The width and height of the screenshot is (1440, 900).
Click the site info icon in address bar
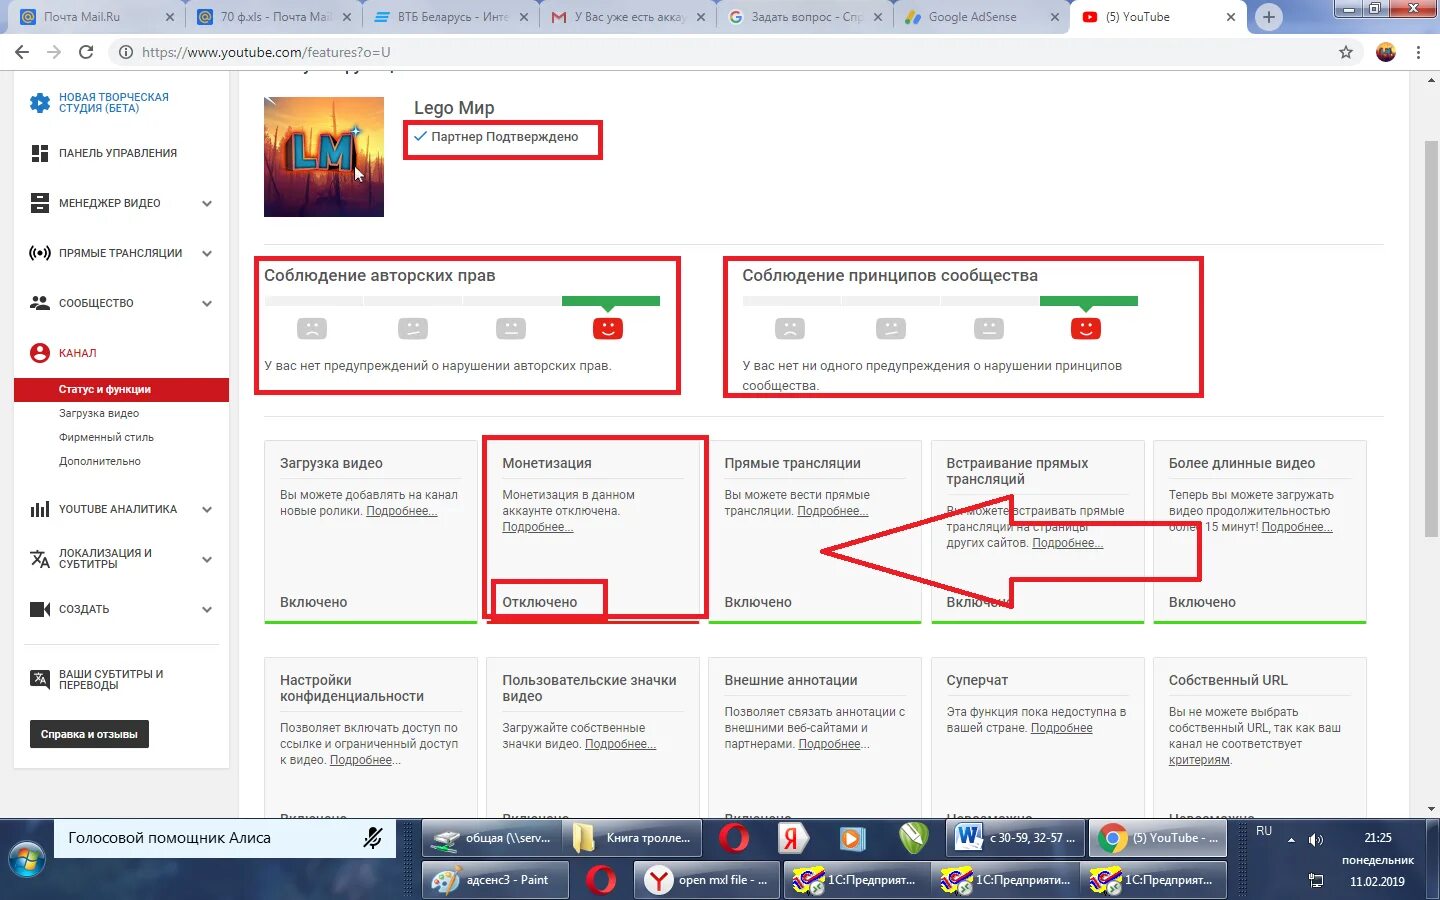coord(126,52)
